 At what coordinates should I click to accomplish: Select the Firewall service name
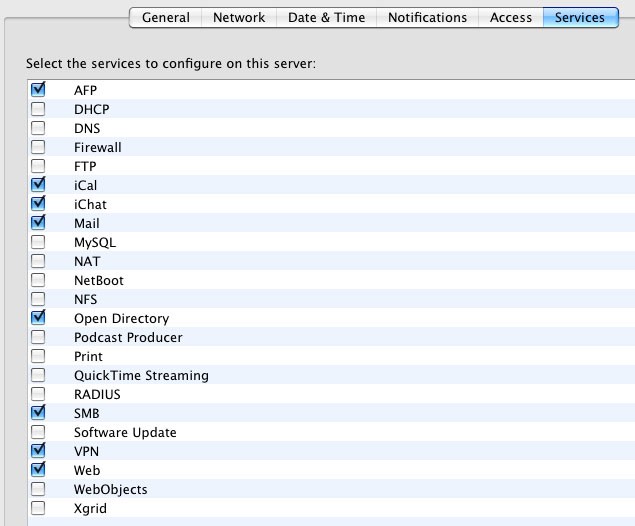(x=98, y=147)
